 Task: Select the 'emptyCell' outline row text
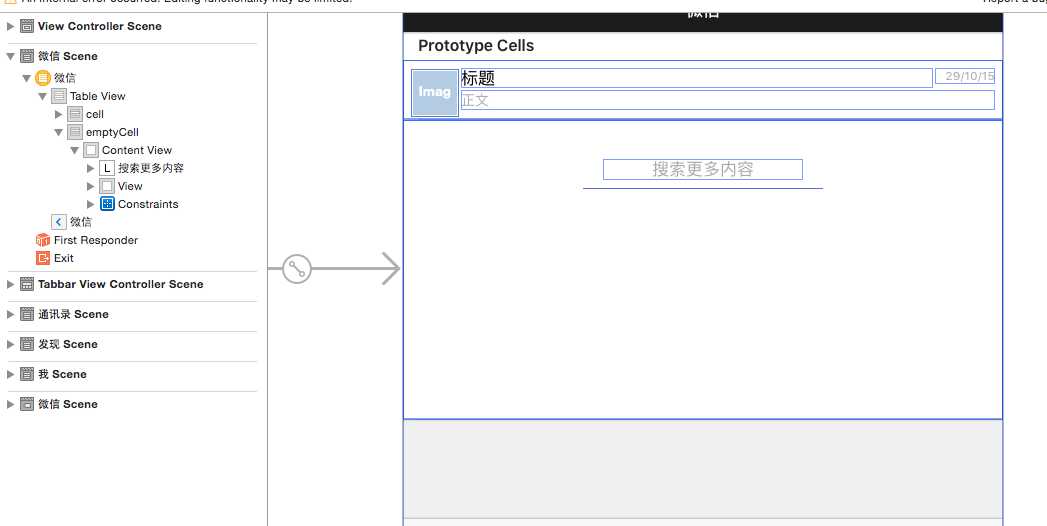click(112, 132)
